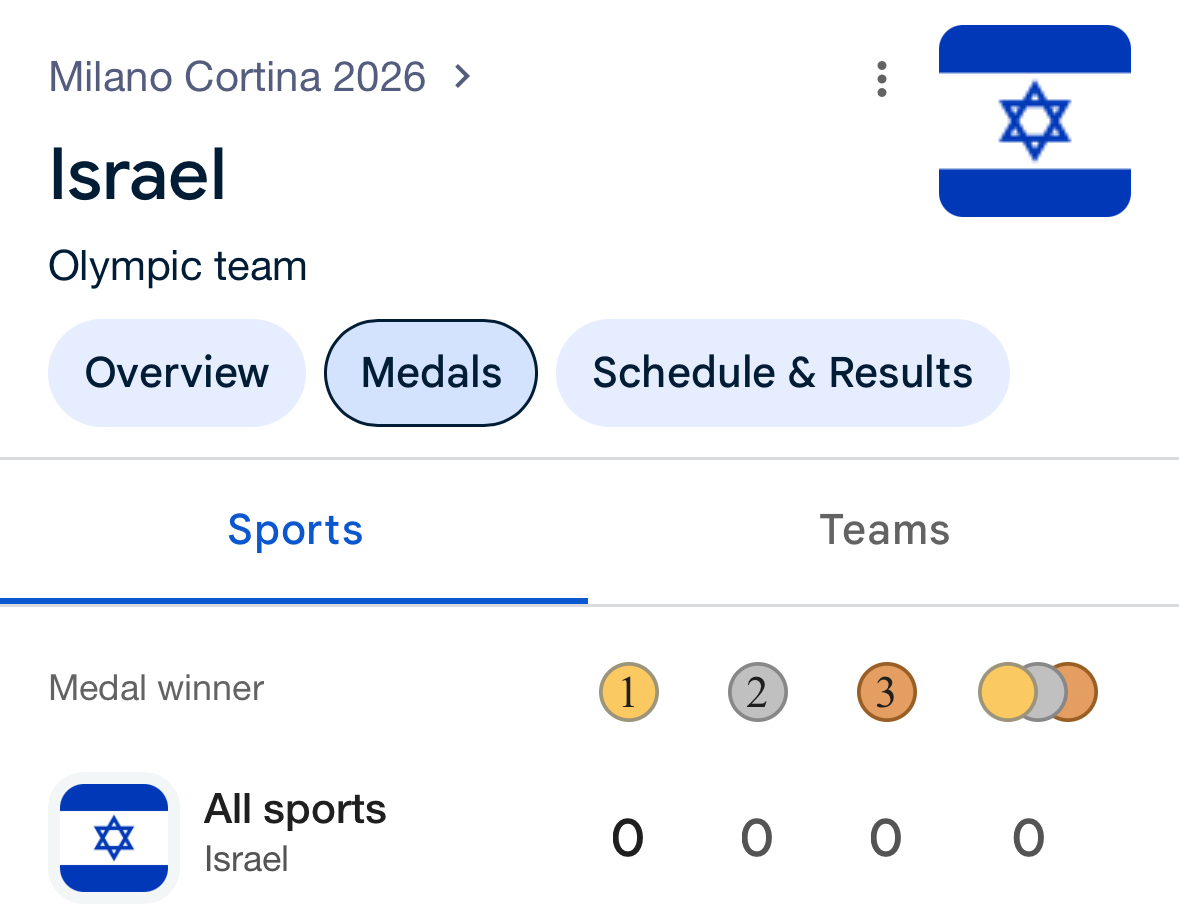The height and width of the screenshot is (921, 1179).
Task: Click Israel's total medal count
Action: click(x=1029, y=838)
